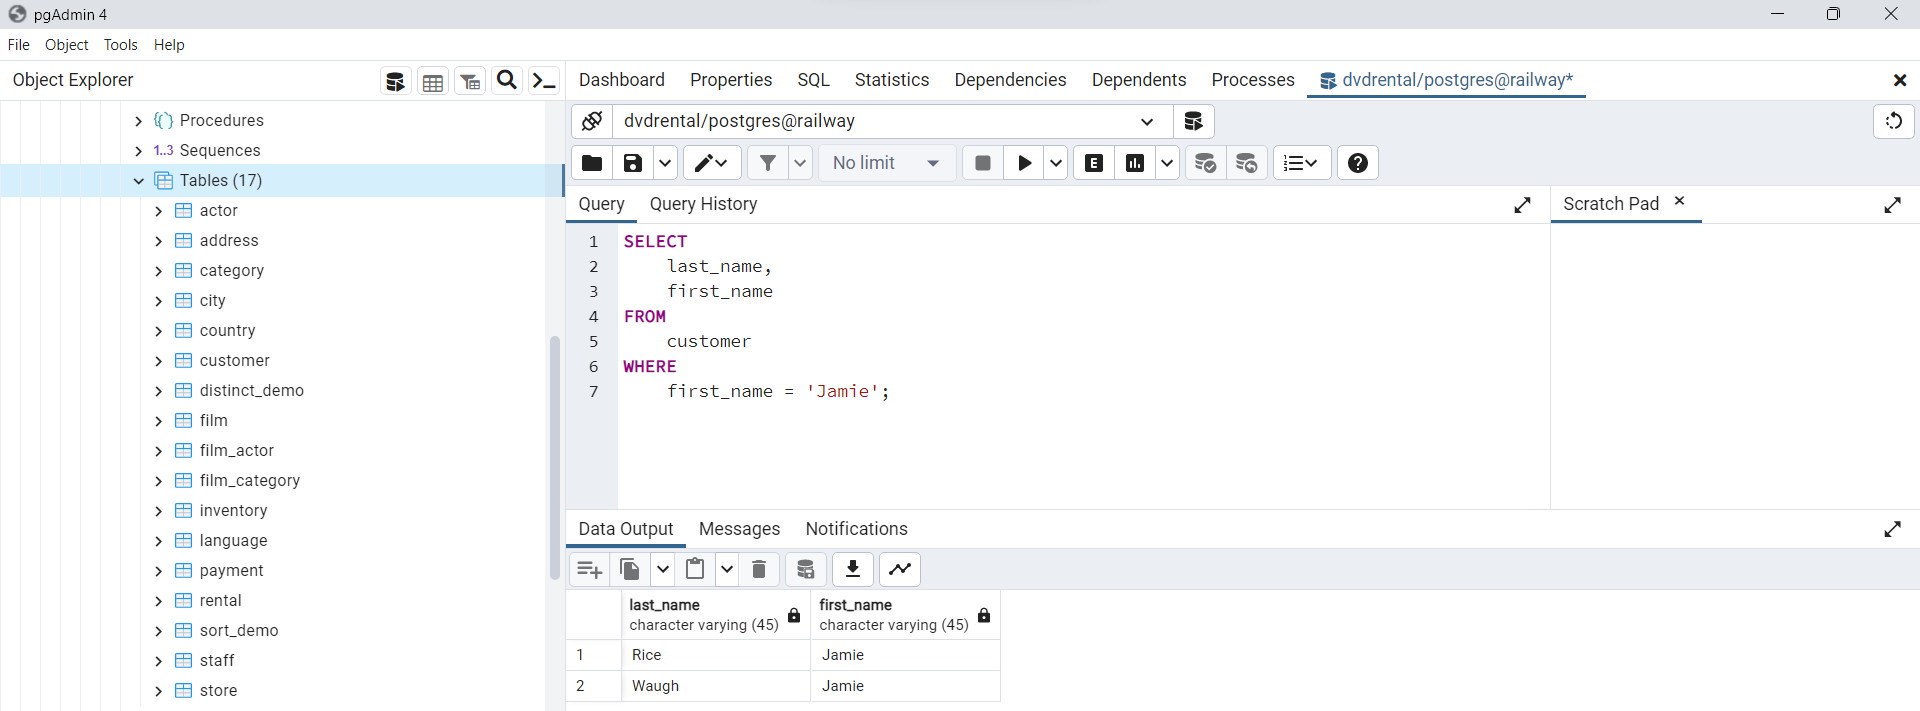Open graph visualiser

[x=900, y=569]
